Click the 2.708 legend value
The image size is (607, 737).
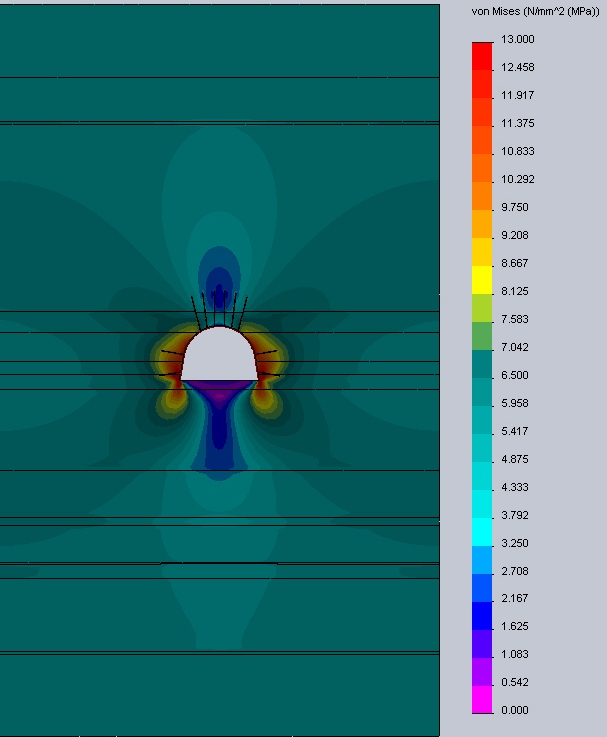coord(515,571)
